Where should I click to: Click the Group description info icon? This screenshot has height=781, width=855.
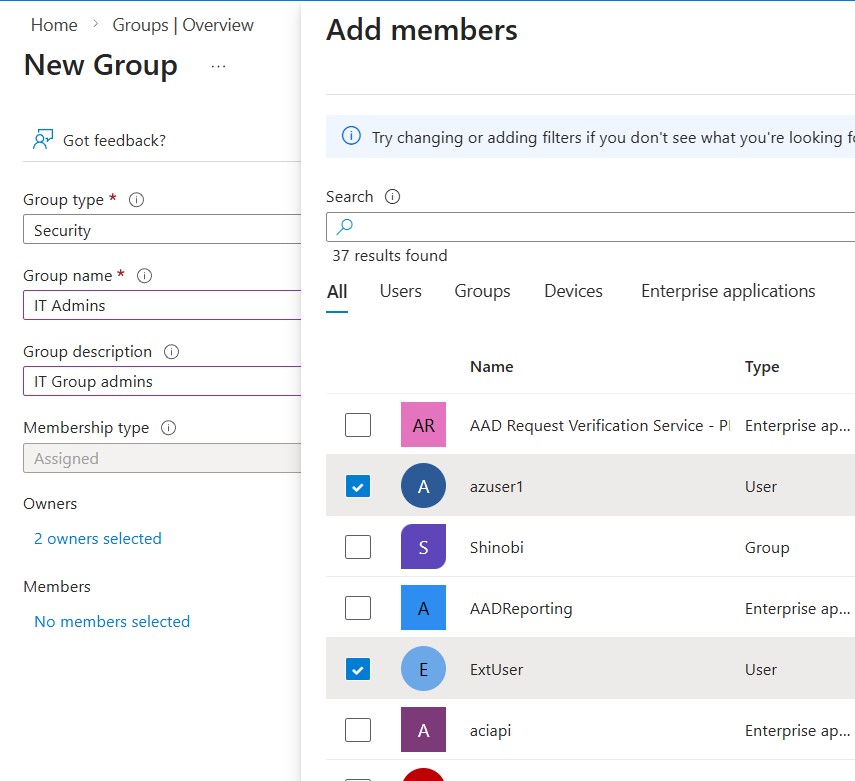[x=171, y=352]
